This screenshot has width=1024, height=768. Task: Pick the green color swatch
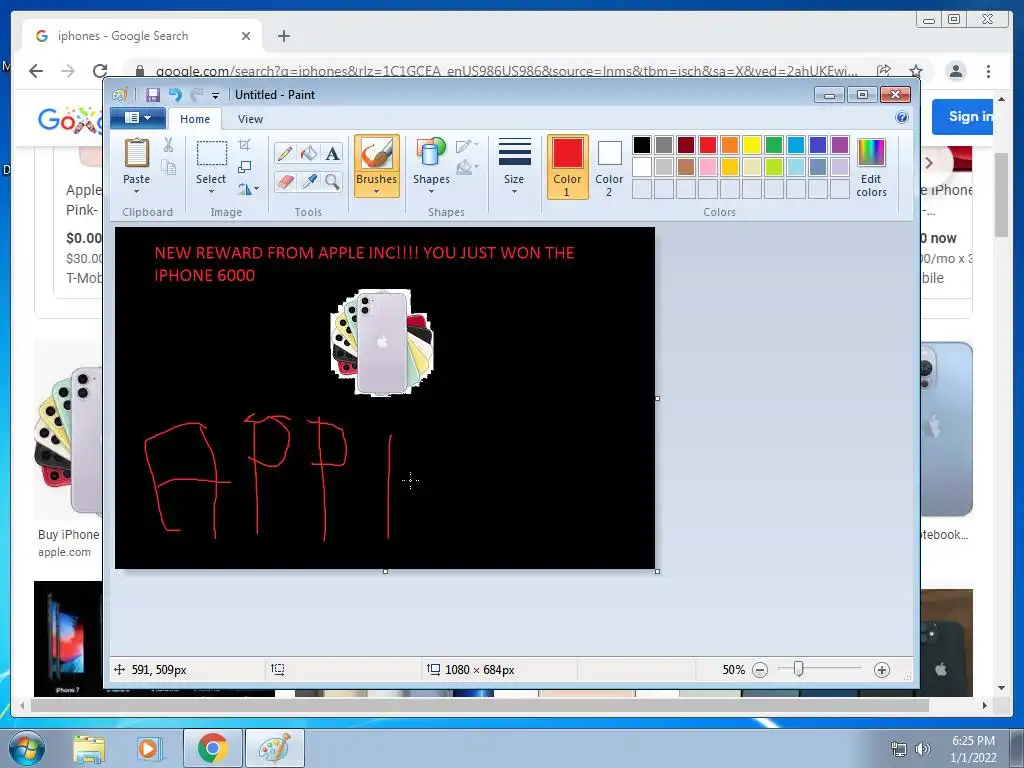click(x=774, y=144)
